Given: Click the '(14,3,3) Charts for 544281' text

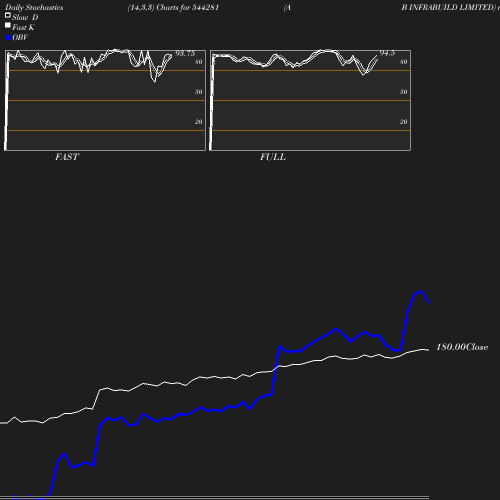Looking at the screenshot, I should 173,7.
